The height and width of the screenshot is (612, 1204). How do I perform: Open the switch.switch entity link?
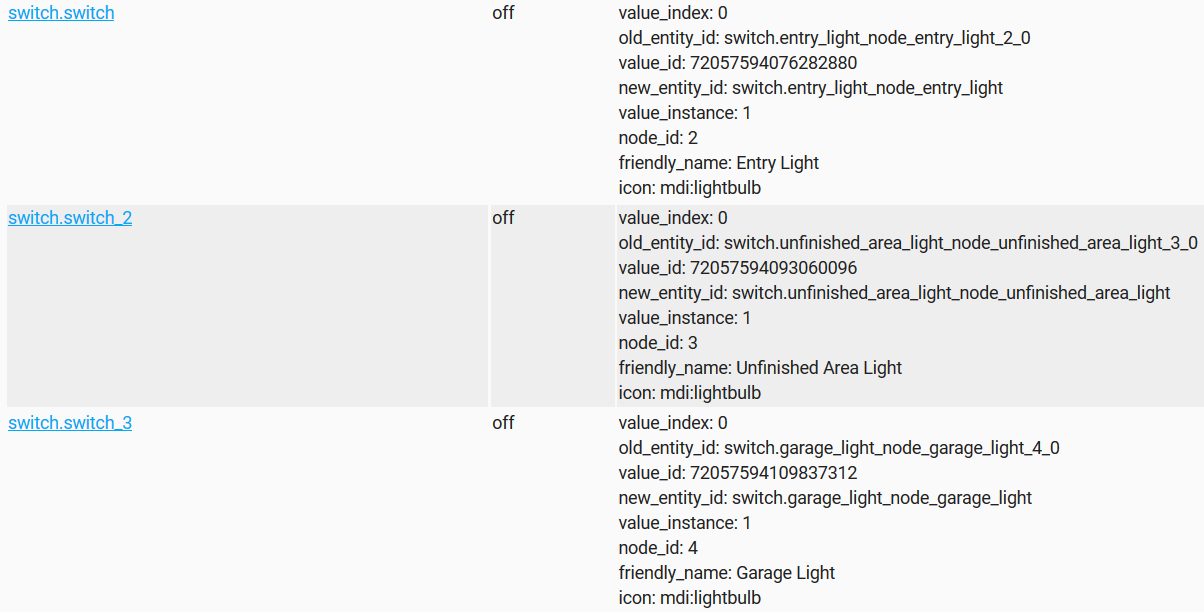[61, 13]
